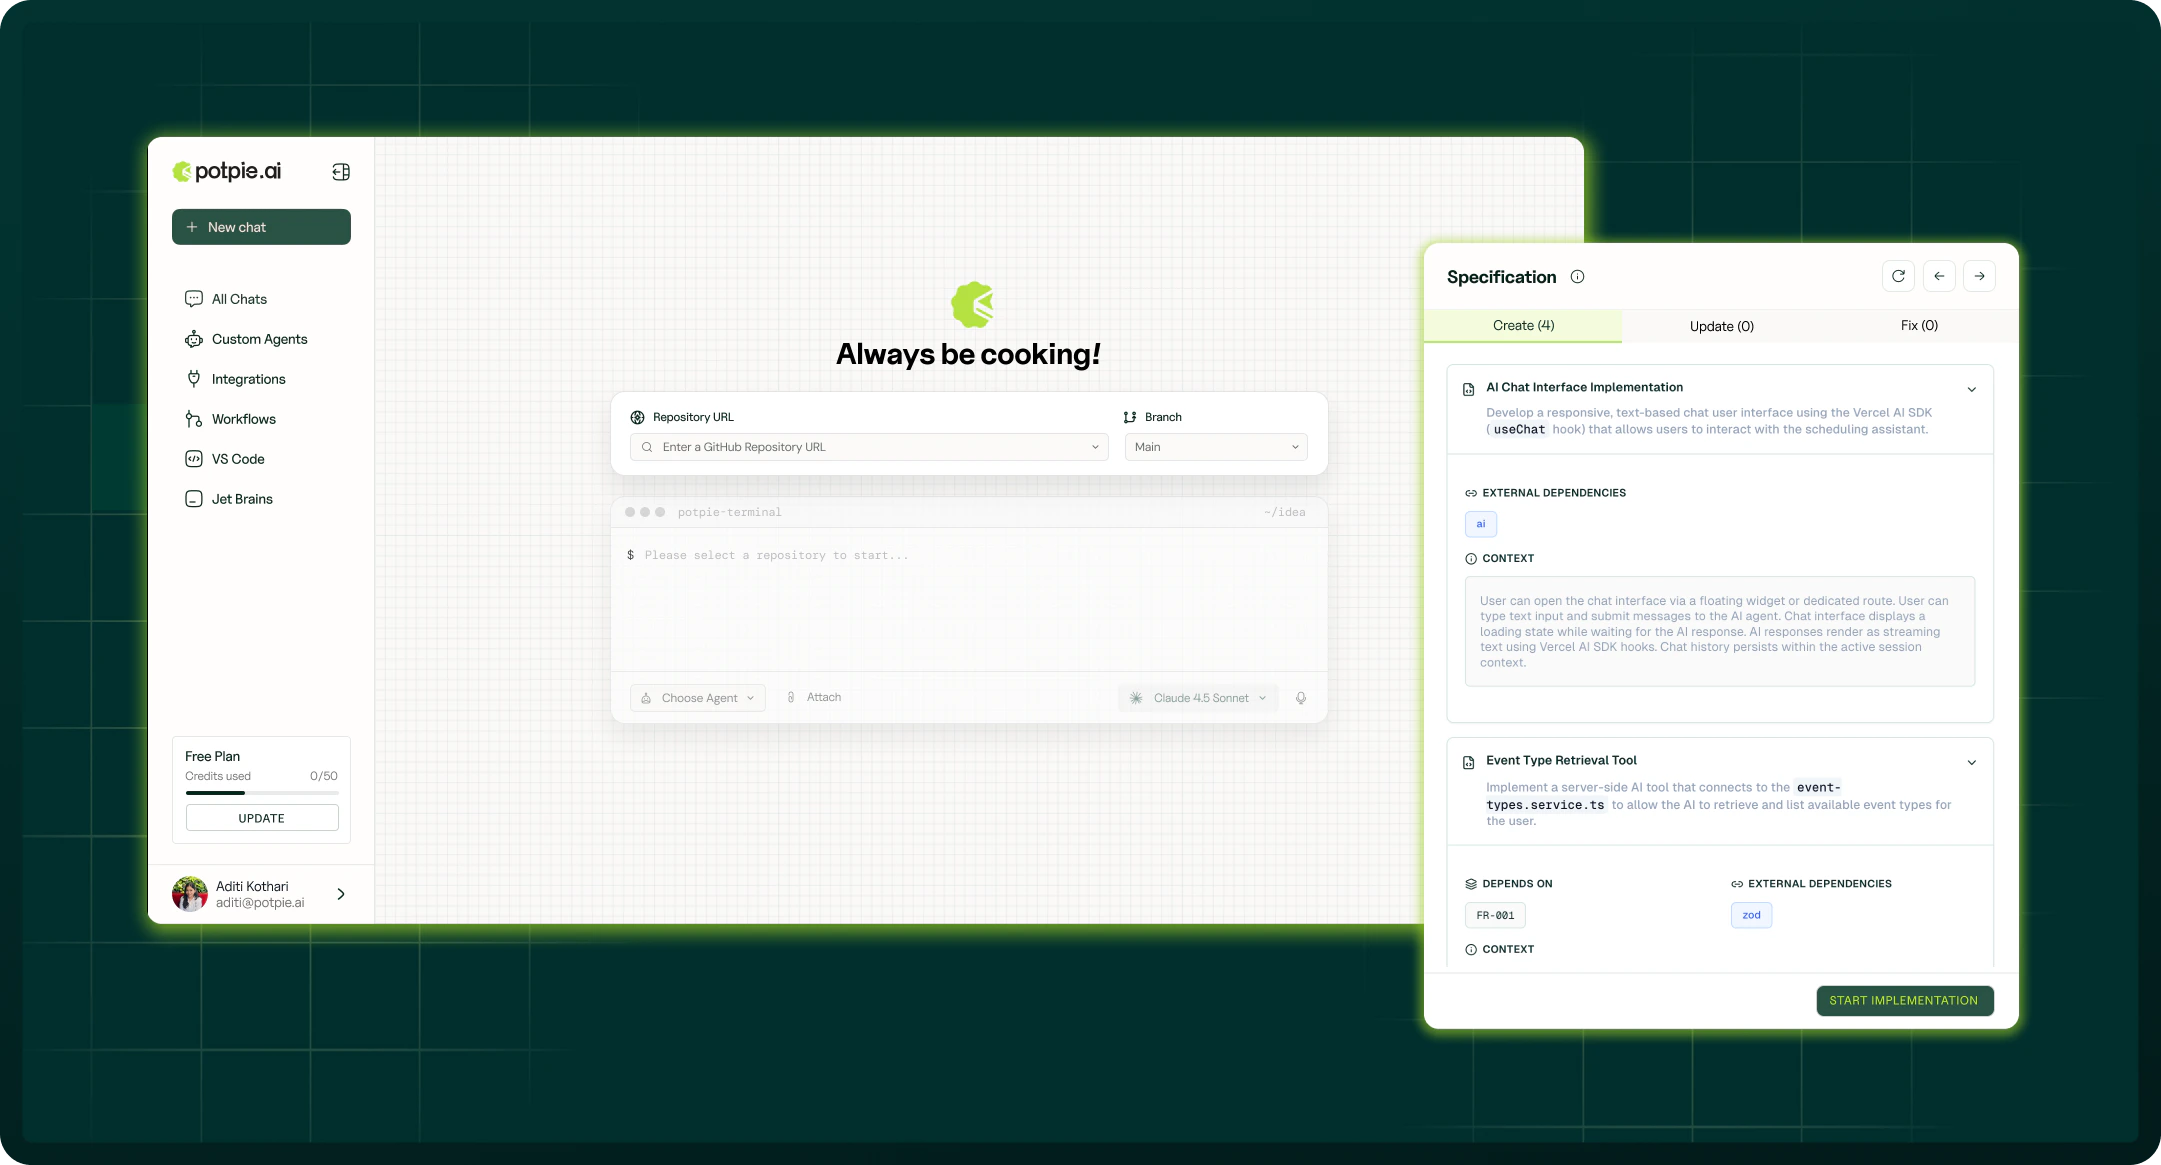Go to next specification arrow
The width and height of the screenshot is (2161, 1165).
[x=1979, y=276]
